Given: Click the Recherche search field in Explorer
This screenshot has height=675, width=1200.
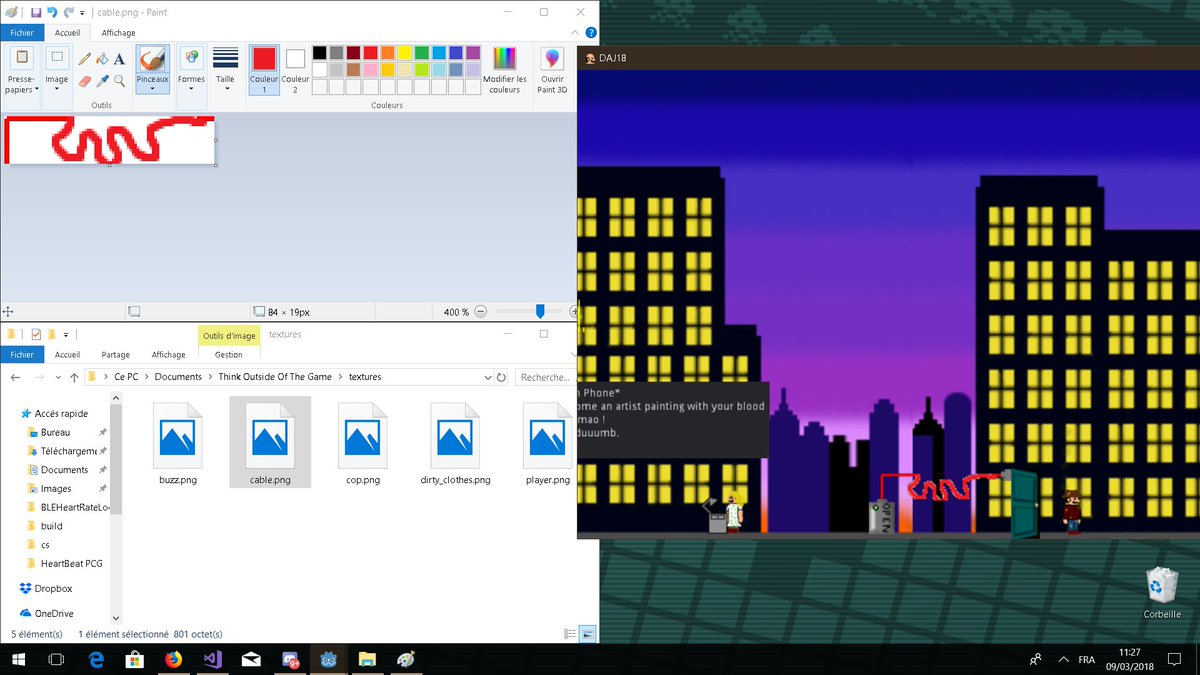Looking at the screenshot, I should 547,377.
